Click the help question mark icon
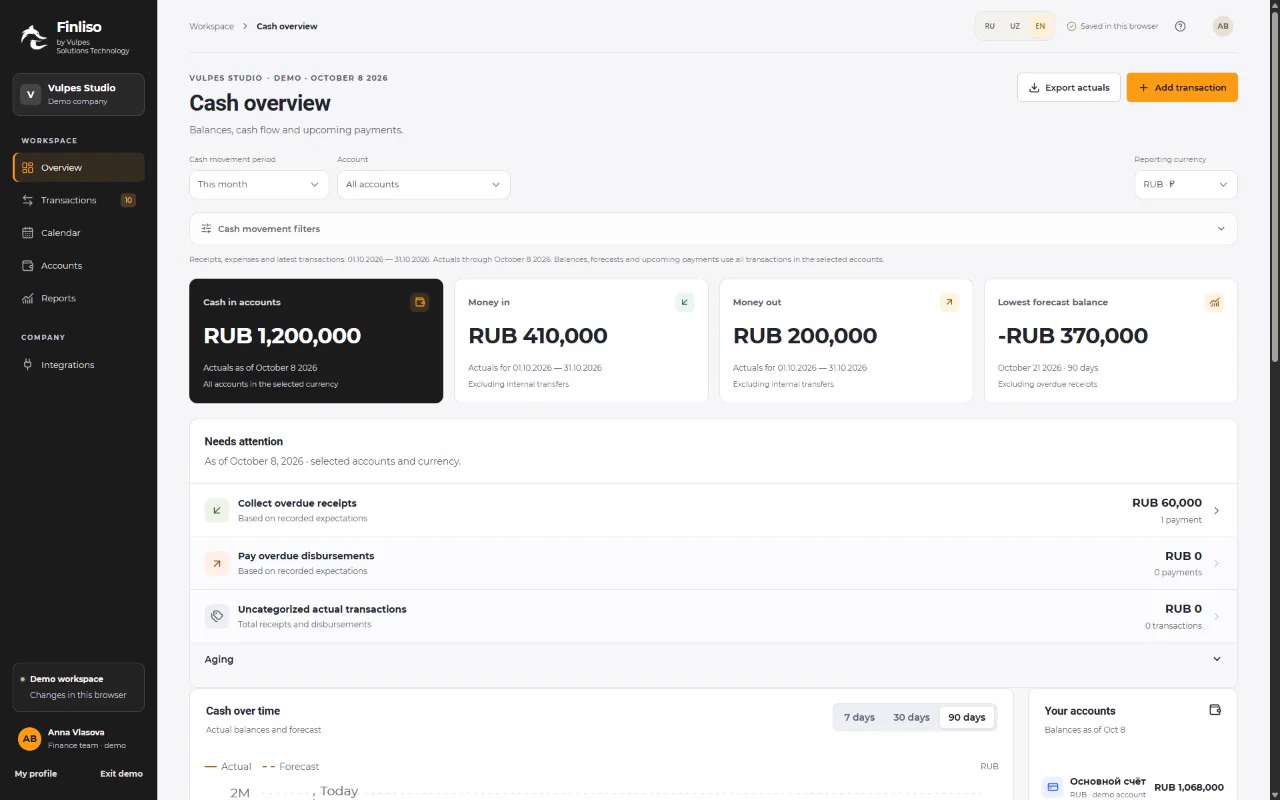This screenshot has width=1280, height=800. click(1180, 26)
